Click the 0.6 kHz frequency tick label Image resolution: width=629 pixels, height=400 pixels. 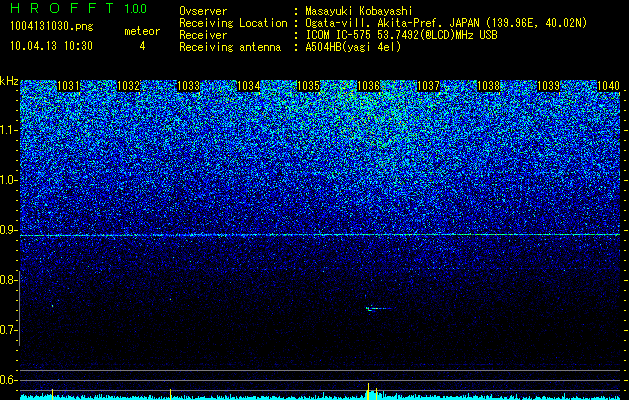click(x=7, y=380)
